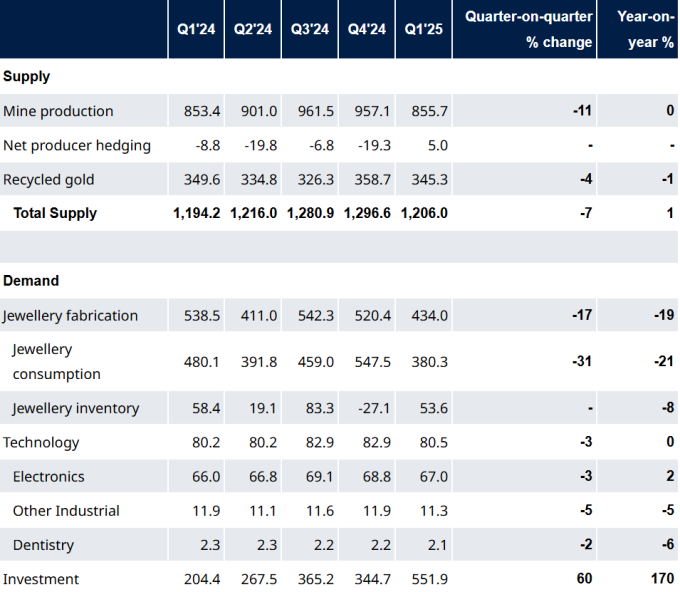The height and width of the screenshot is (592, 680).
Task: Select the Jewellery consumption row label
Action: click(56, 361)
